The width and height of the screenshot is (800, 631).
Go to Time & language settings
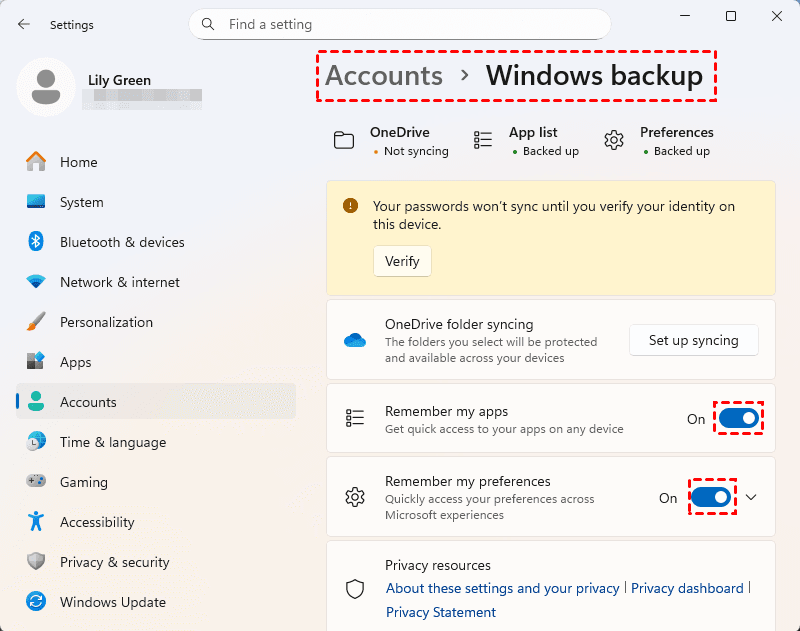(x=112, y=442)
